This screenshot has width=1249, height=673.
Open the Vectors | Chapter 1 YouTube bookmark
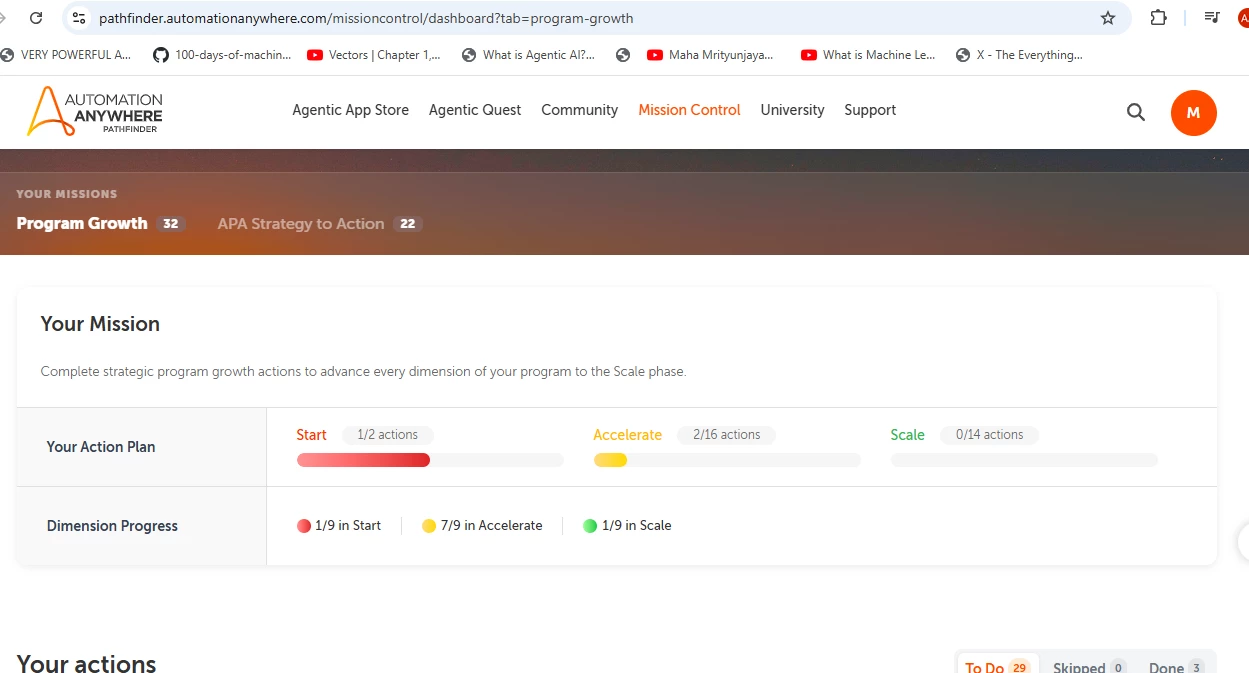point(374,55)
